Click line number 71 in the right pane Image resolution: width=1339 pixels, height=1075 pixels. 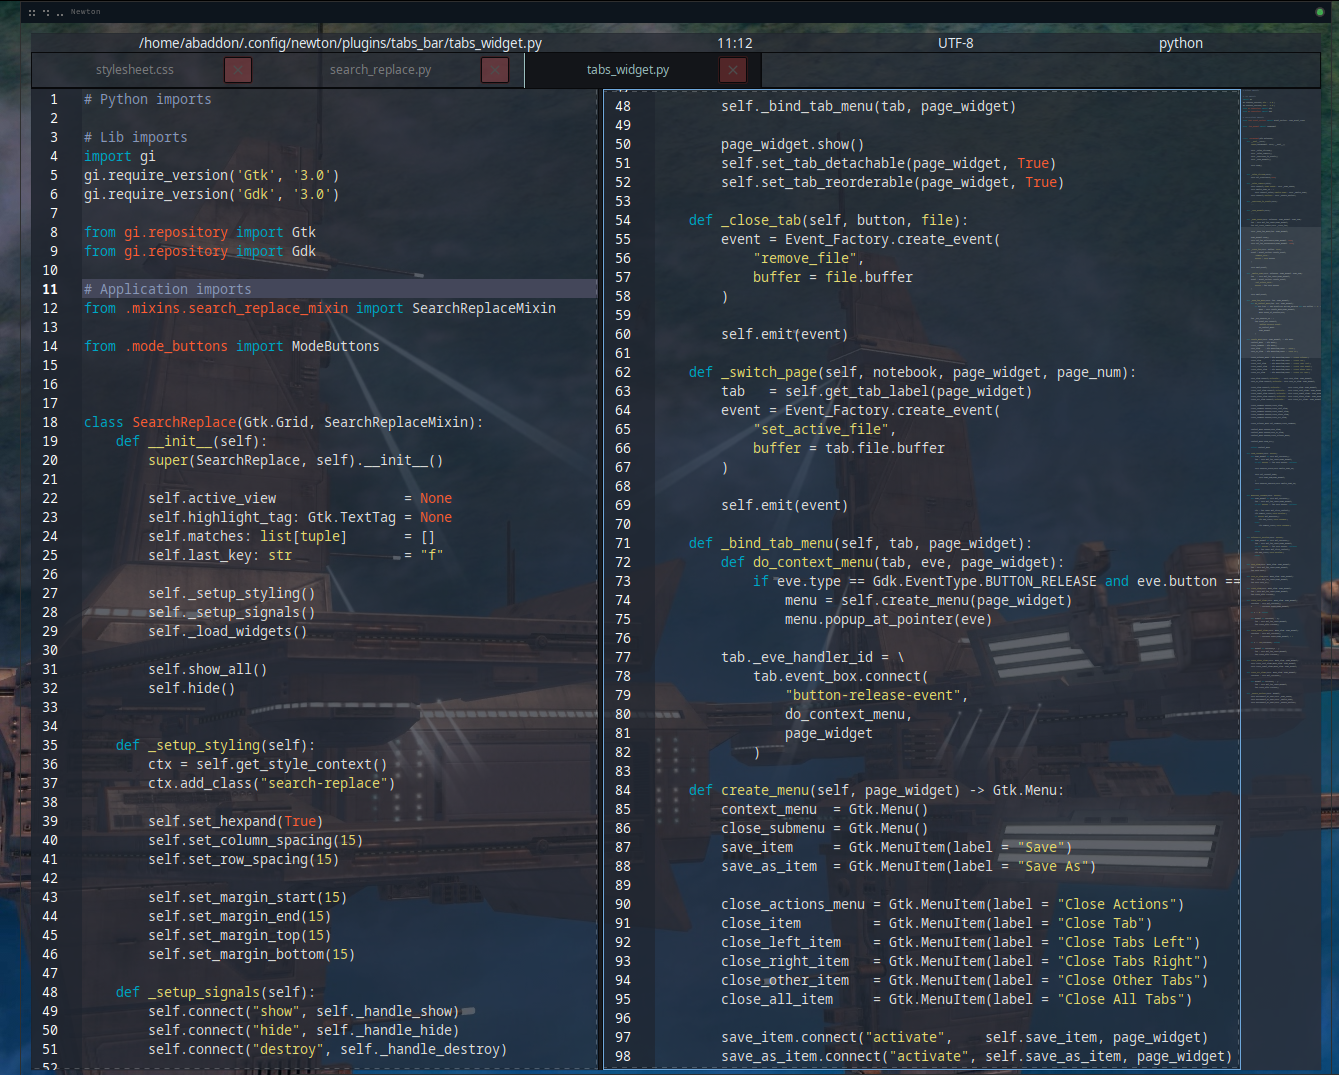point(622,543)
